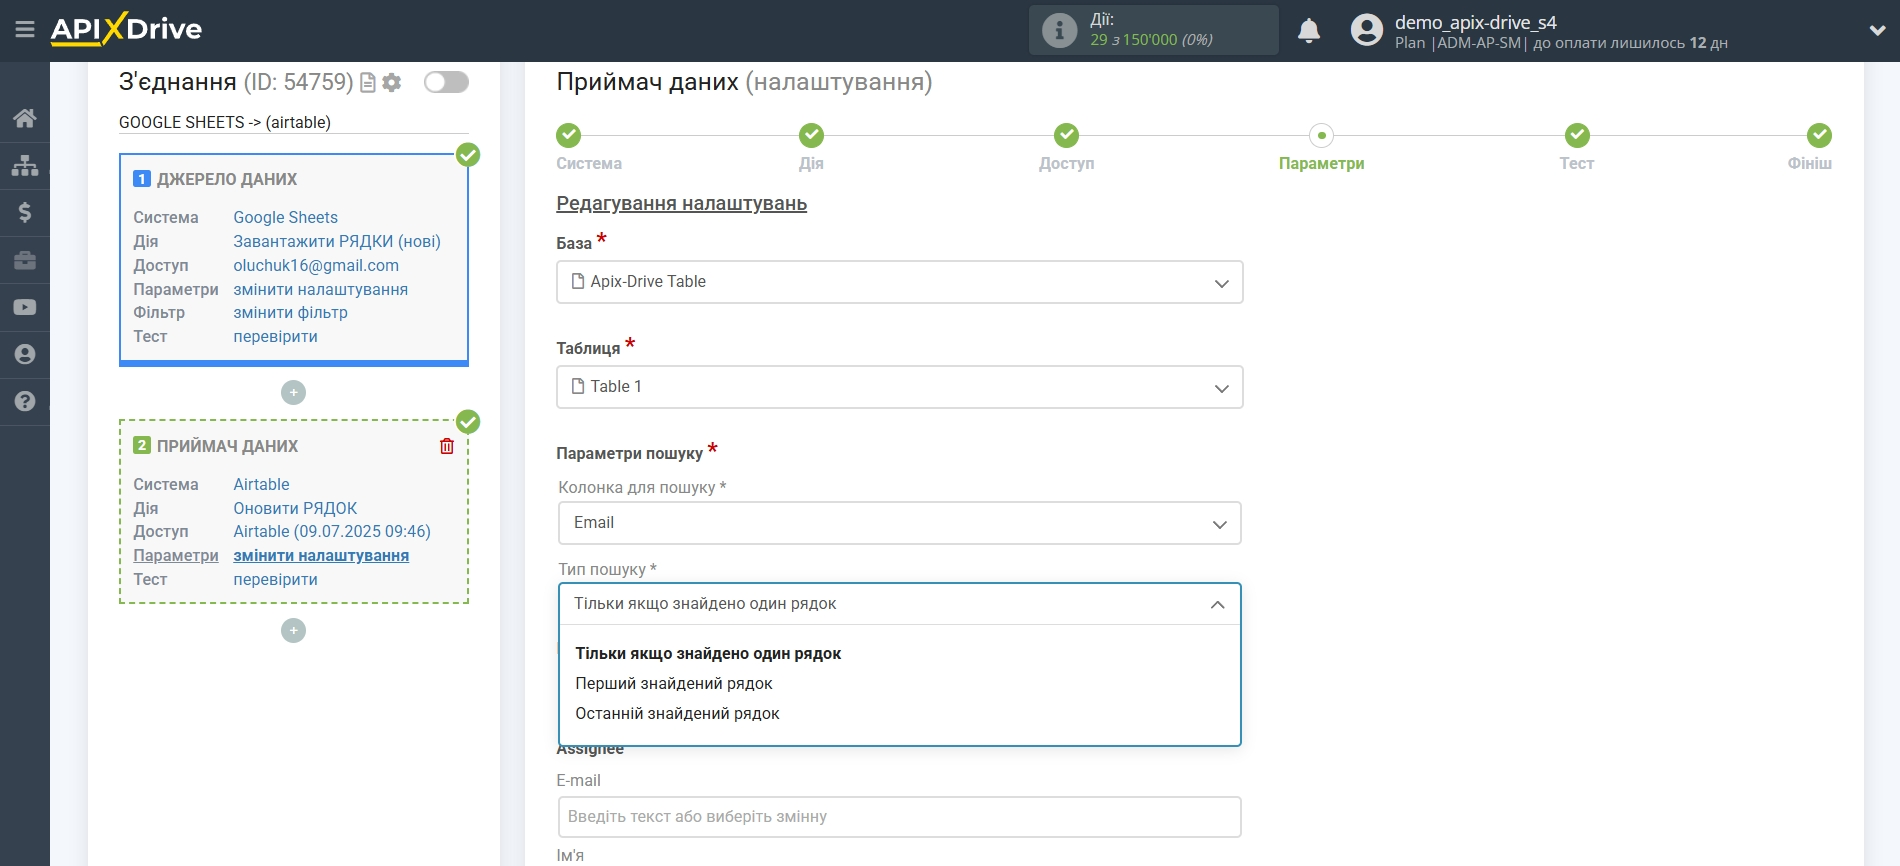The height and width of the screenshot is (866, 1900).
Task: Open the home dashboard sidebar icon
Action: (25, 118)
